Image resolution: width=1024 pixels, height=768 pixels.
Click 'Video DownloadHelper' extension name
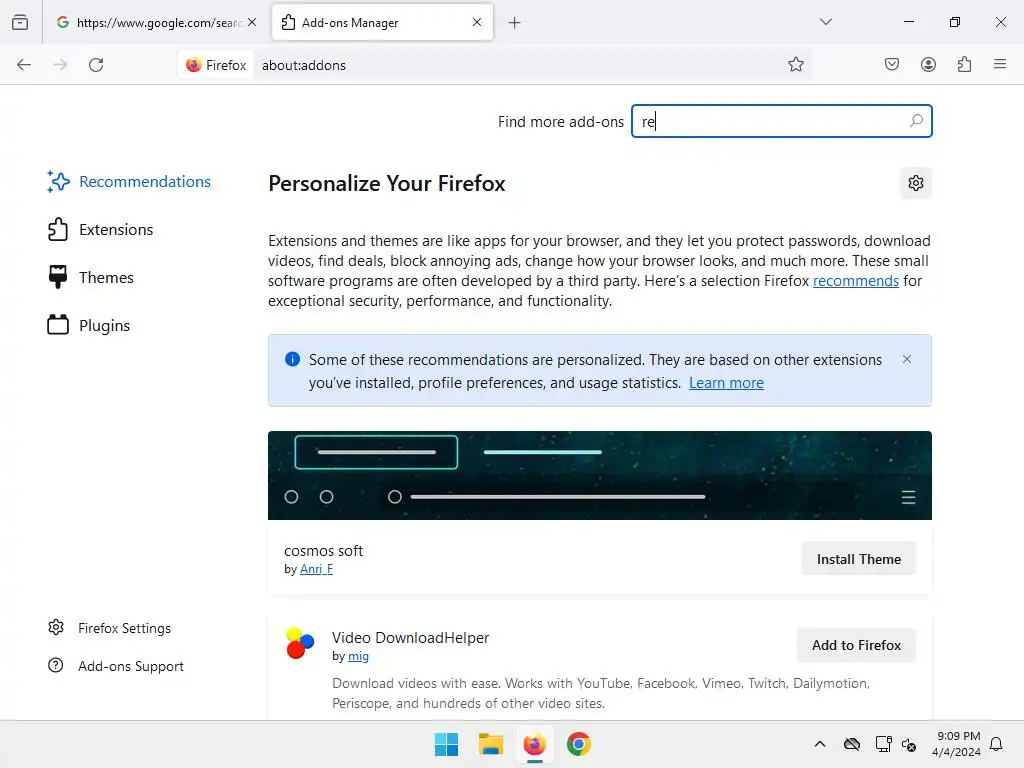[410, 637]
